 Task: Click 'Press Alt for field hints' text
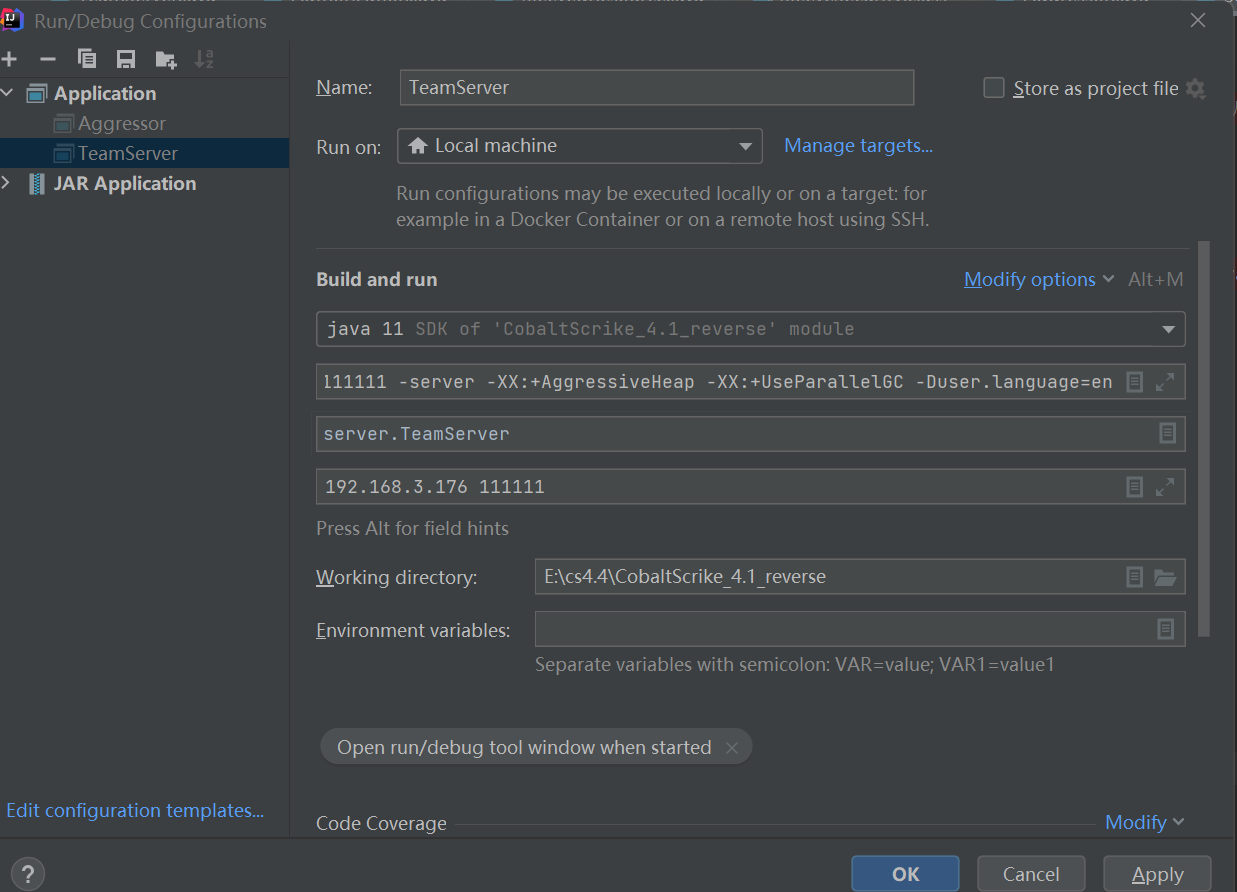point(412,528)
